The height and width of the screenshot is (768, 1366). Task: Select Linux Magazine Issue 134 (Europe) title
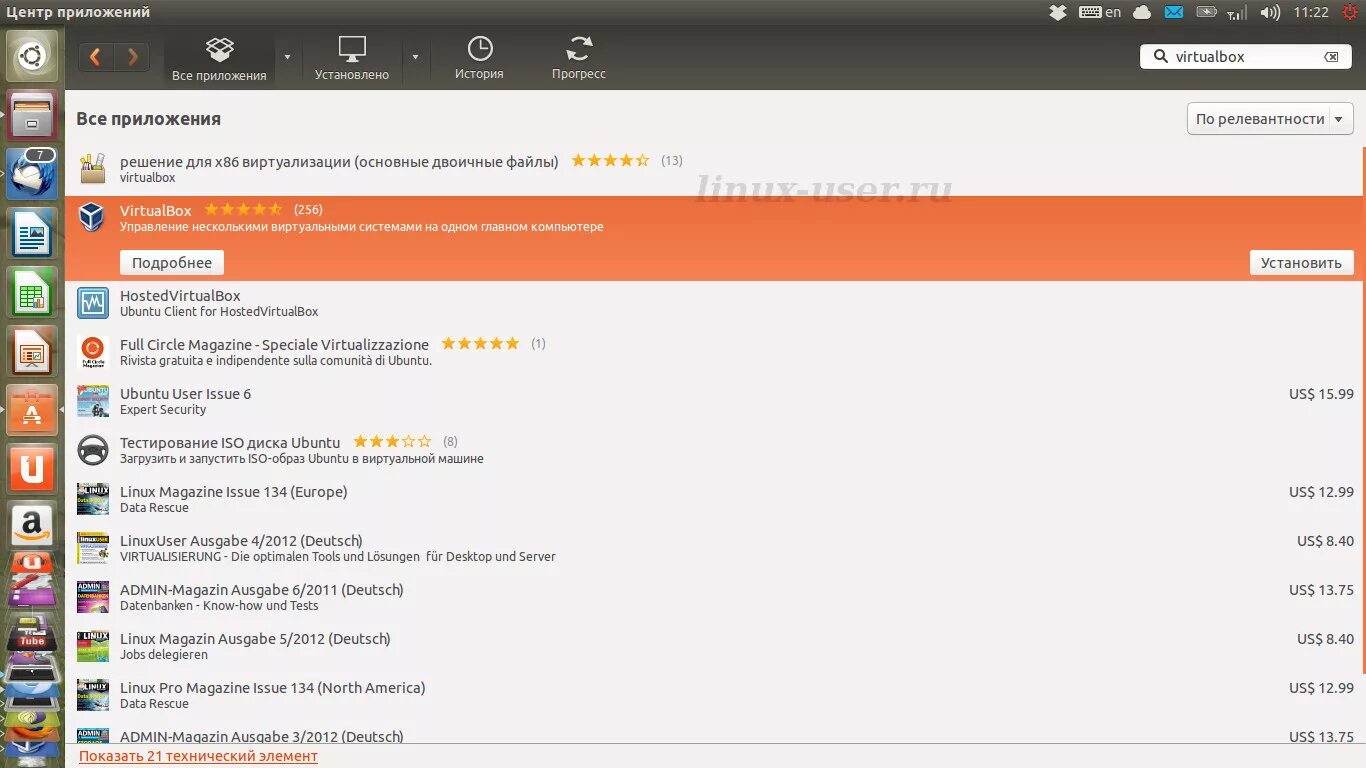click(x=234, y=492)
